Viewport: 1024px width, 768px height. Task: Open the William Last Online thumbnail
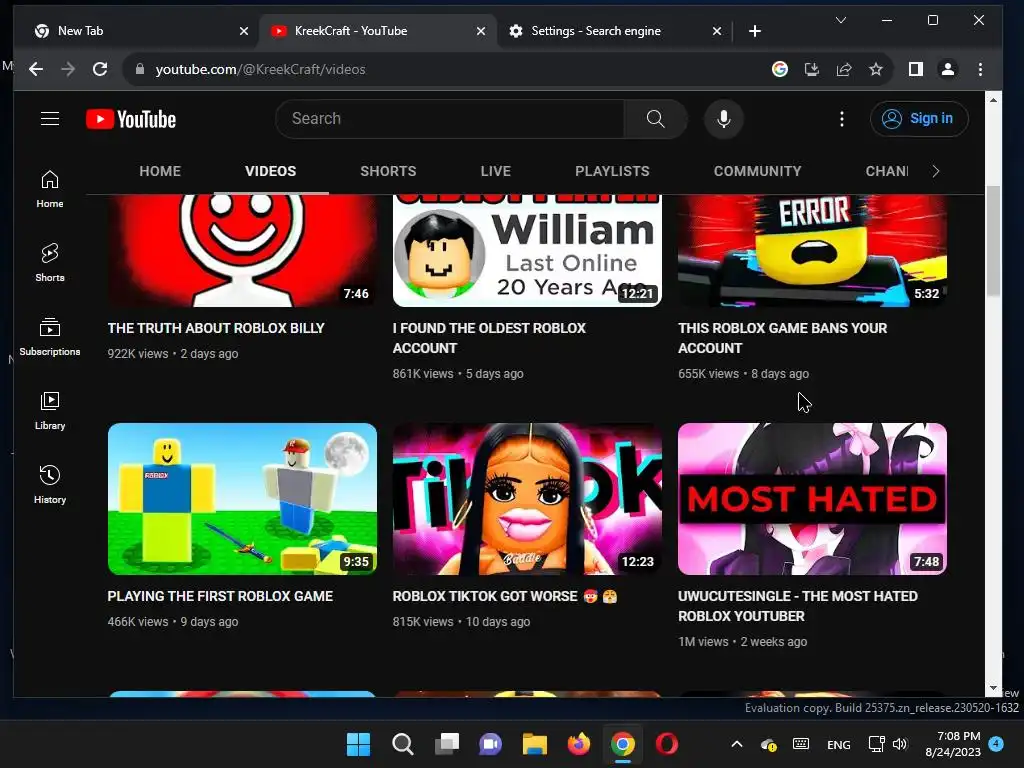[x=527, y=251]
